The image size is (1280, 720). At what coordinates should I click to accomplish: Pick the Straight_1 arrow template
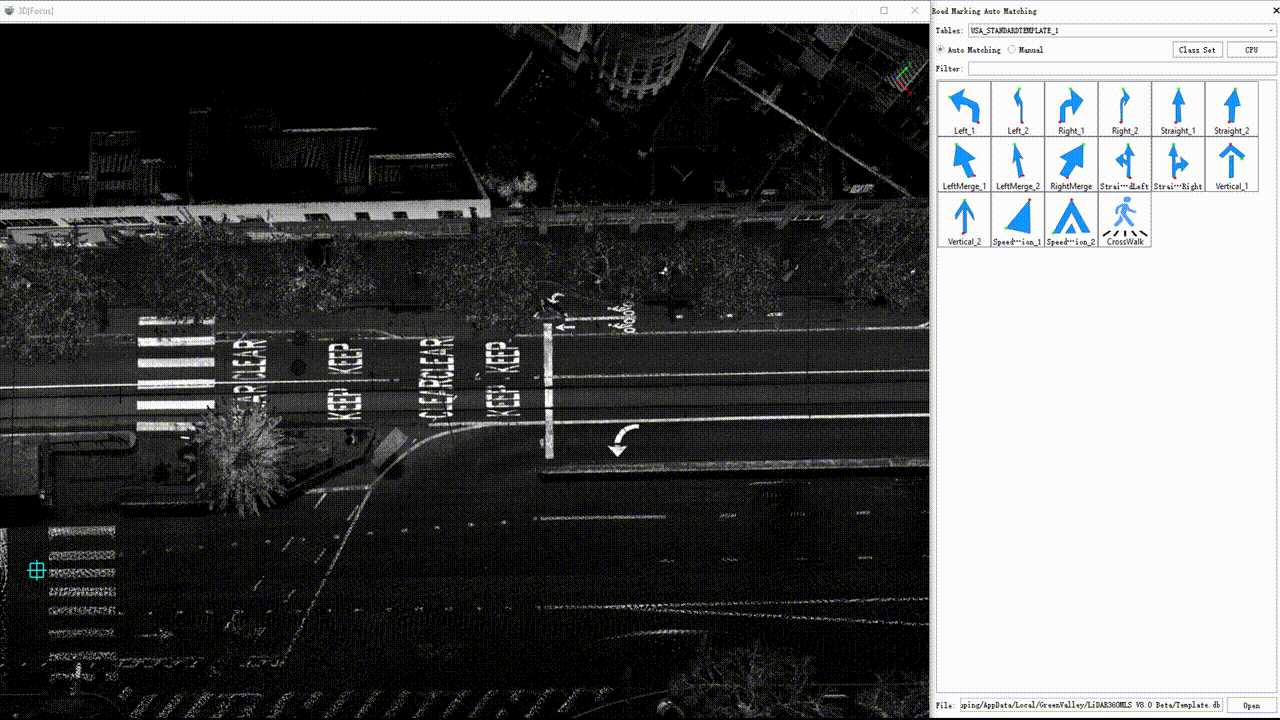click(x=1178, y=109)
